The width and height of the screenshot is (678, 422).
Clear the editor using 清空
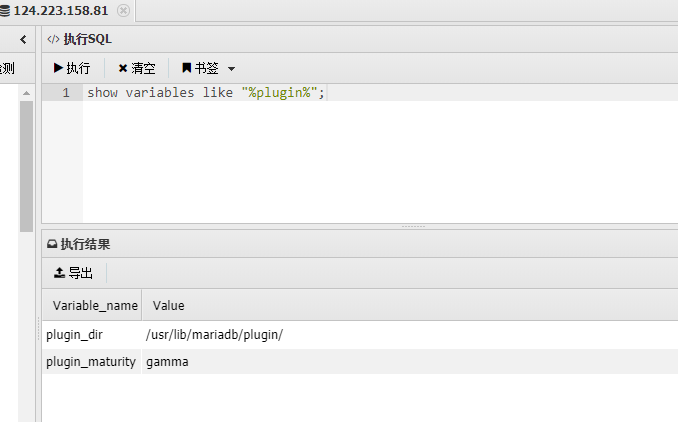point(137,68)
